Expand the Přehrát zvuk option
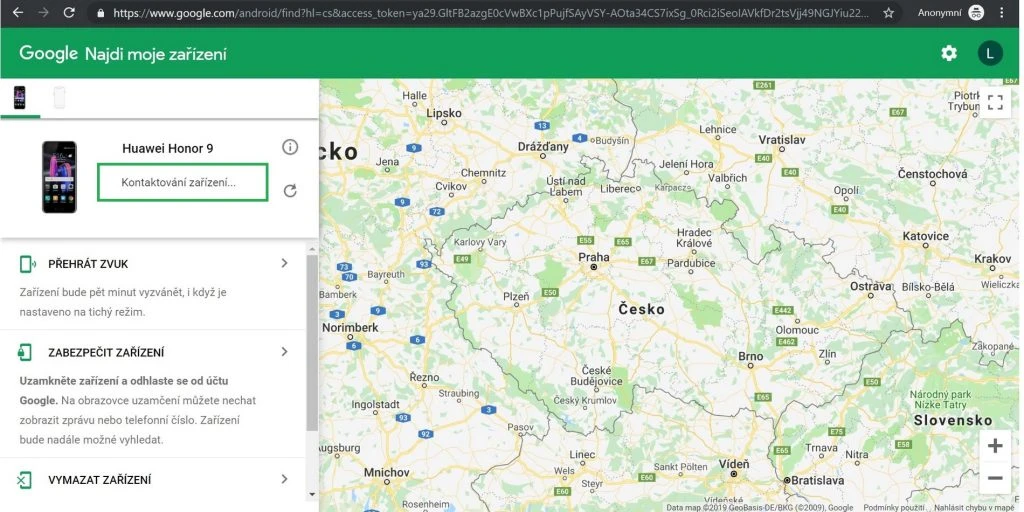The image size is (1024, 512). [x=284, y=263]
